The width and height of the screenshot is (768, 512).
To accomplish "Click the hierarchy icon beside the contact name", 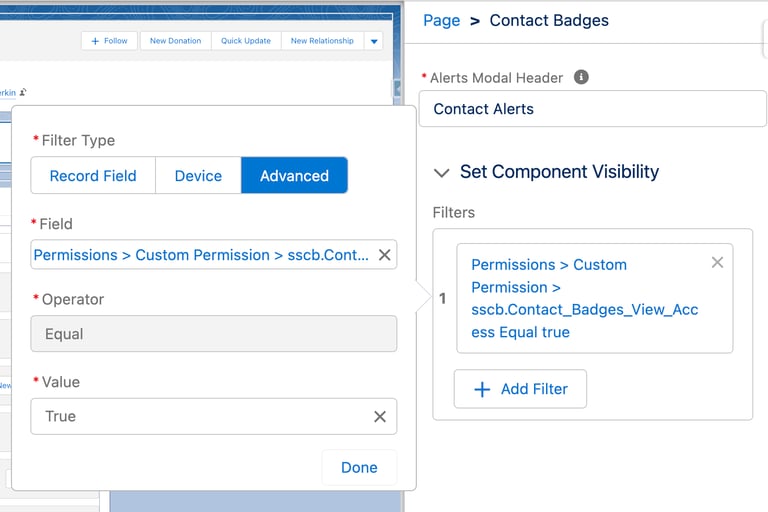I will (23, 92).
